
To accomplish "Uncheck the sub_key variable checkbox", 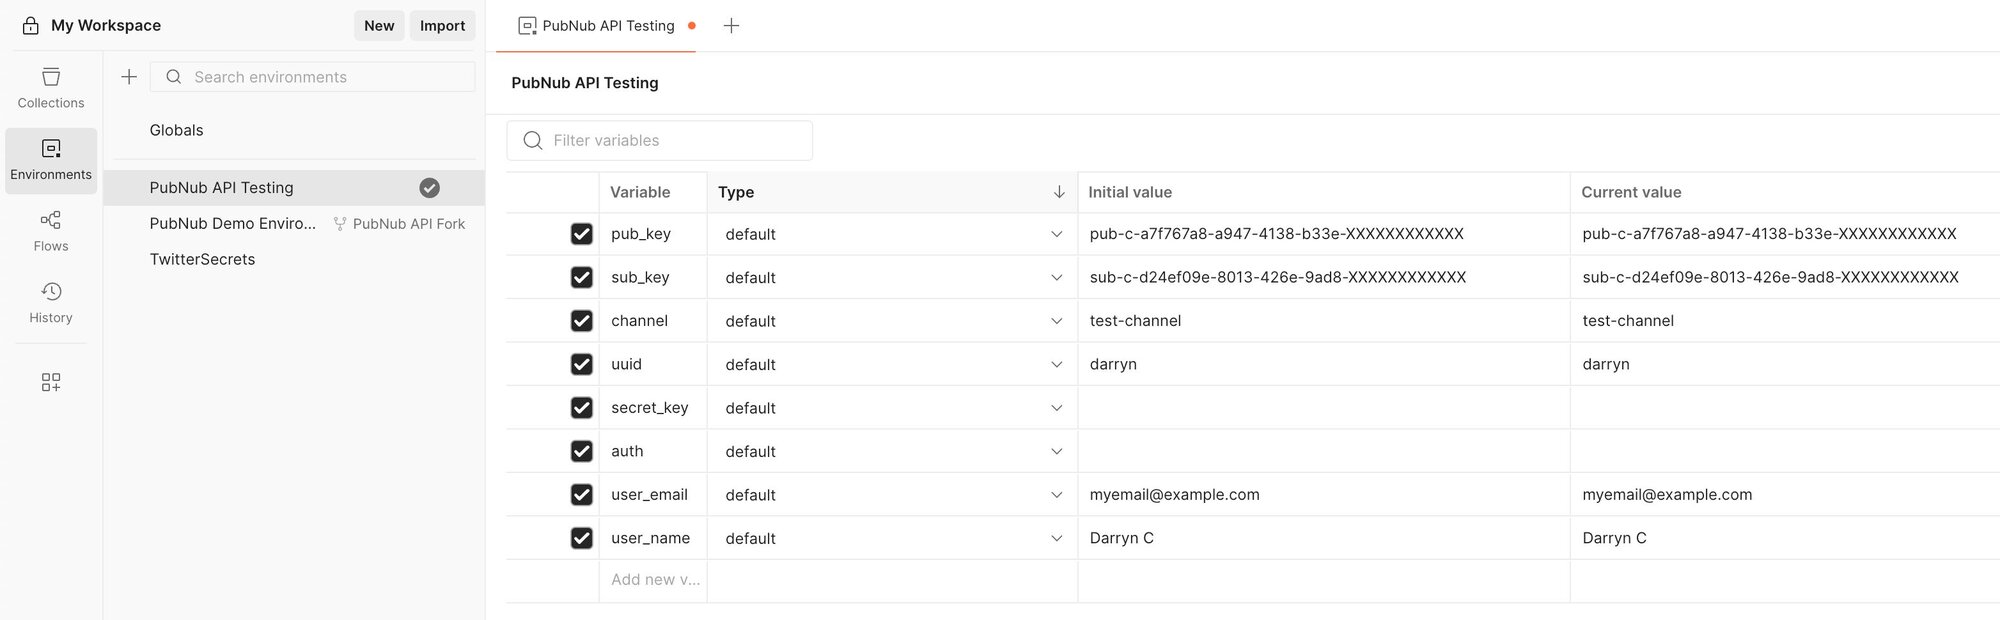I will click(x=581, y=277).
